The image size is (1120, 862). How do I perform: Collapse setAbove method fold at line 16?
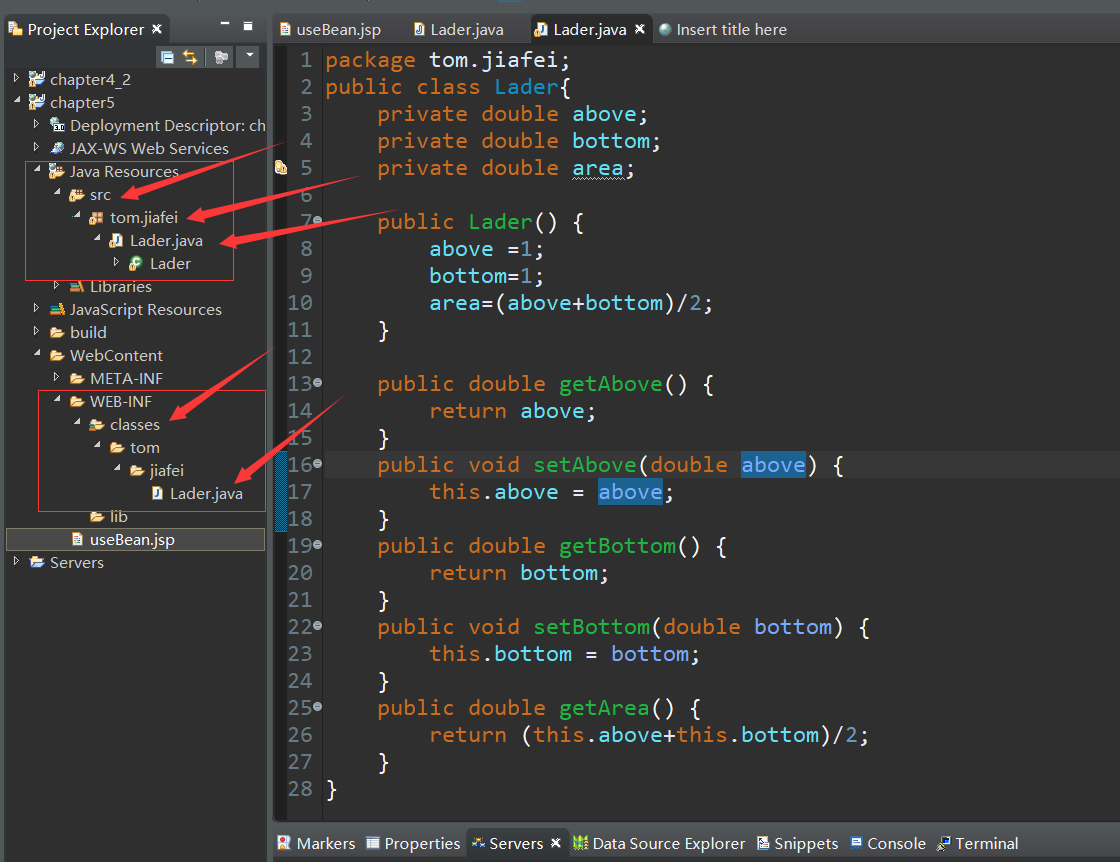[318, 463]
